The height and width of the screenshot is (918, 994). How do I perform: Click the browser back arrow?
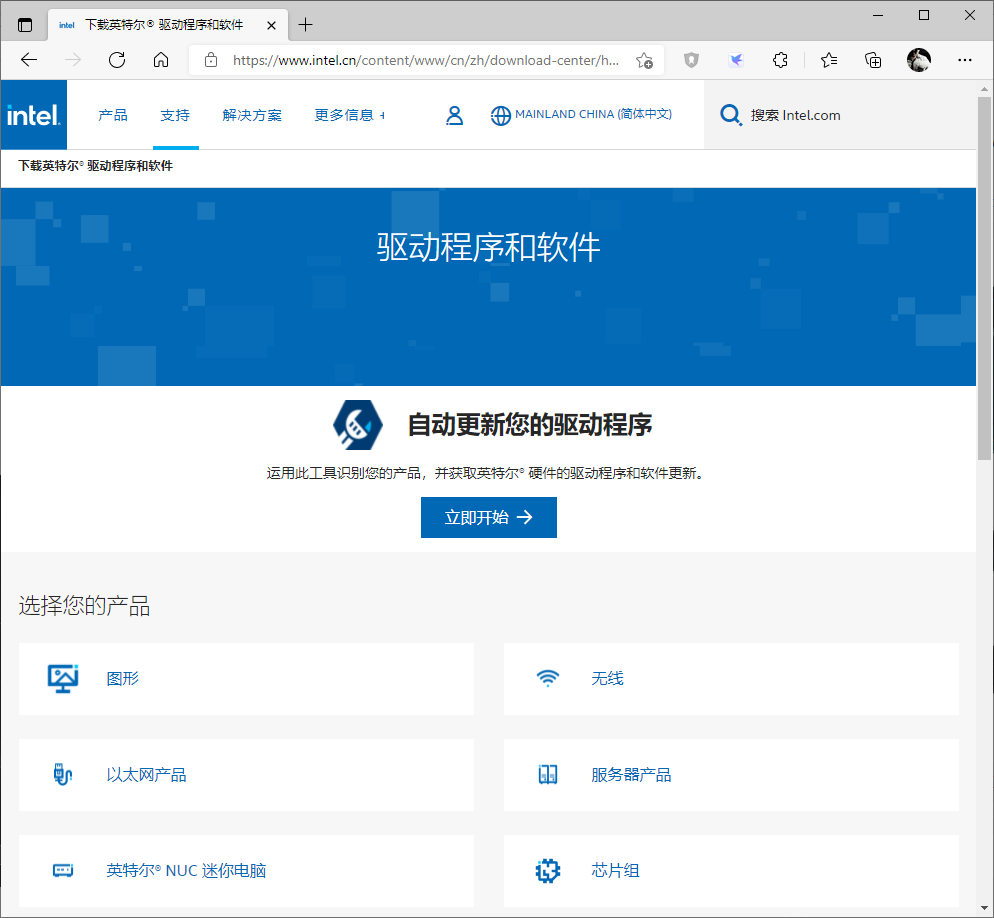pos(29,60)
